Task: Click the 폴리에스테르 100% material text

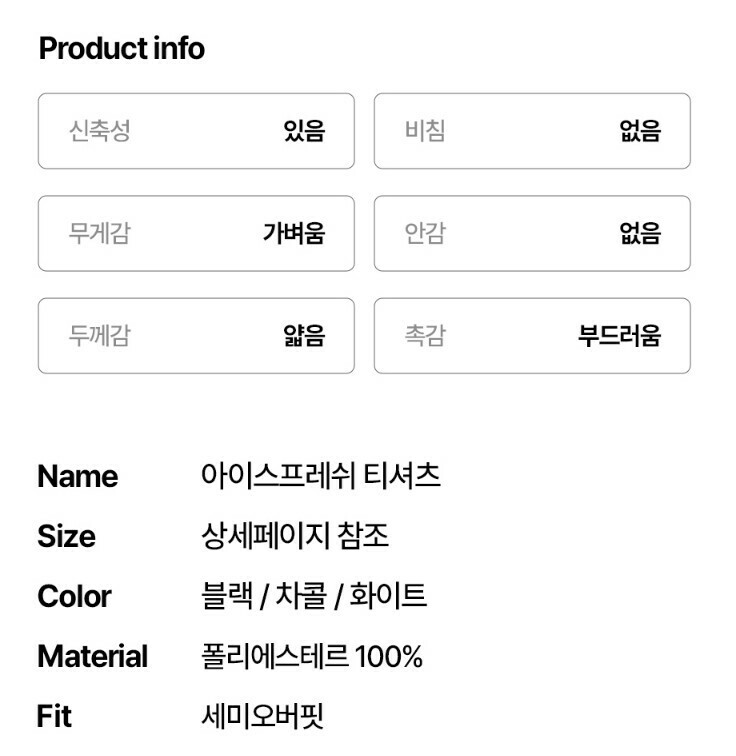Action: point(311,657)
